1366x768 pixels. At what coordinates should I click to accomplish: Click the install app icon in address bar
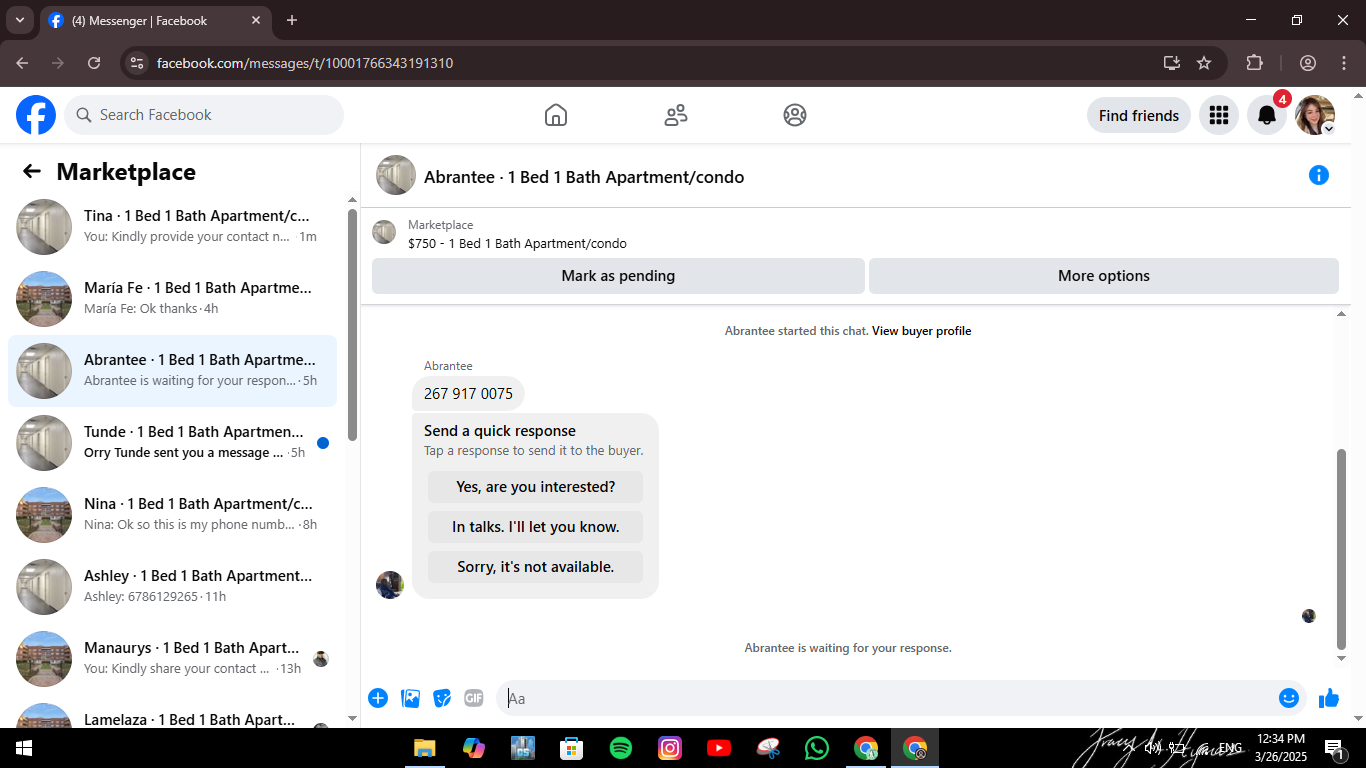tap(1172, 63)
